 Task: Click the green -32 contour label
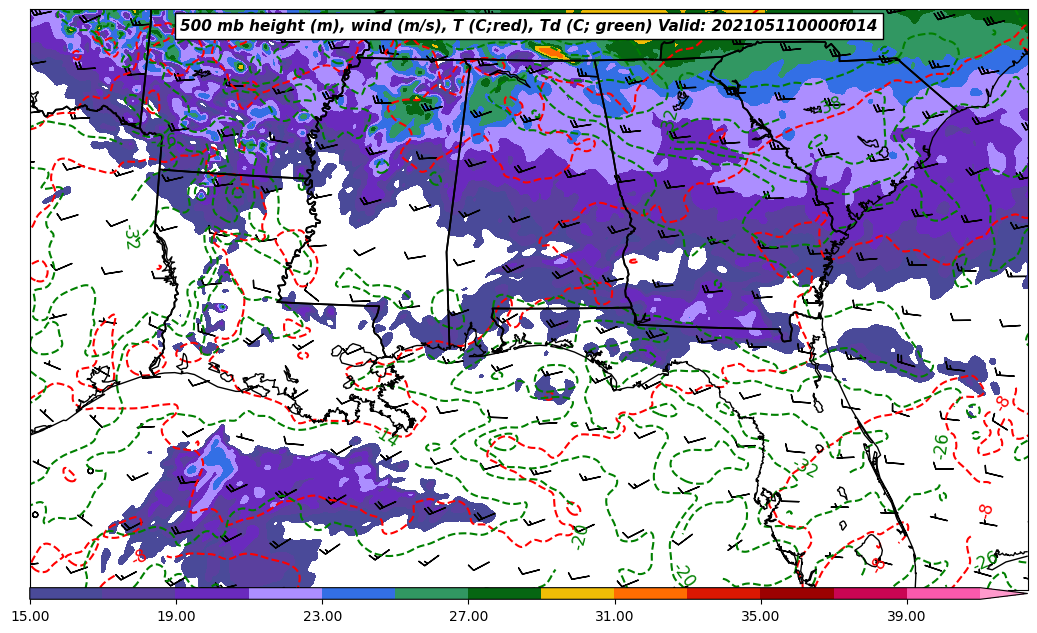click(x=131, y=235)
